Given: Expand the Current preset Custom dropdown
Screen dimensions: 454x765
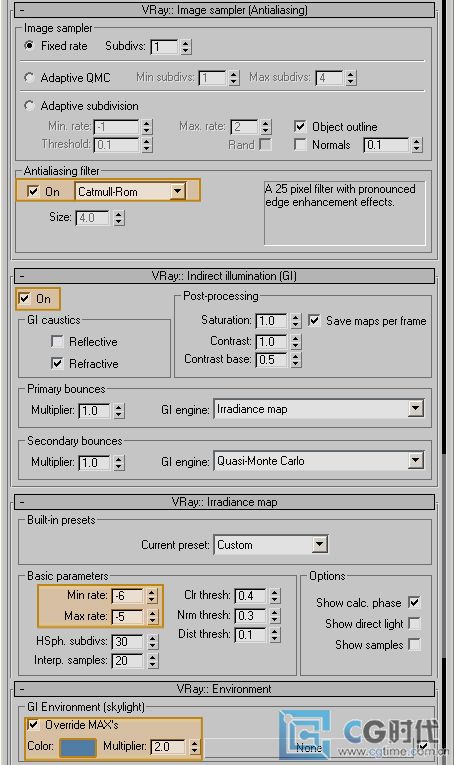Looking at the screenshot, I should click(271, 545).
